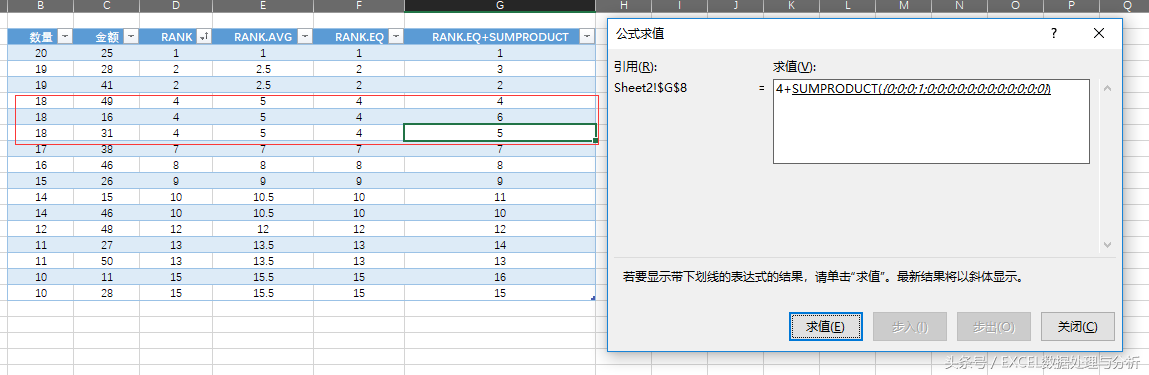The image size is (1149, 375).
Task: Click the 数量 cell containing 12
Action: point(40,229)
